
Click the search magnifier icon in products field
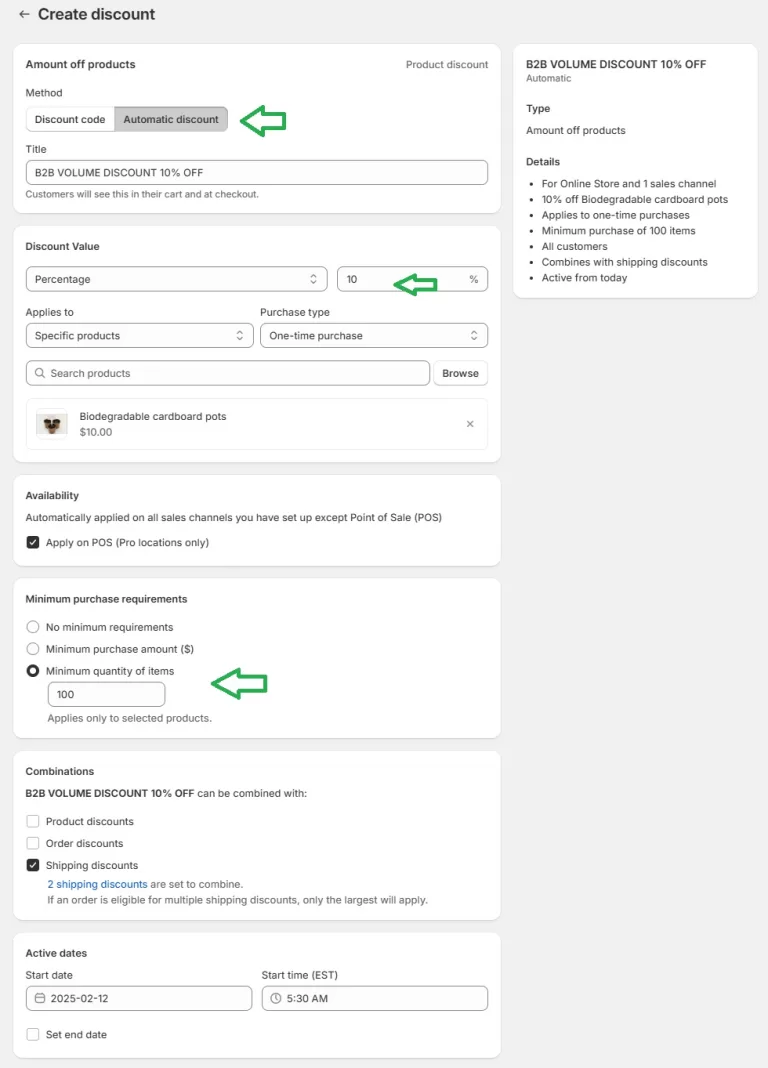40,373
